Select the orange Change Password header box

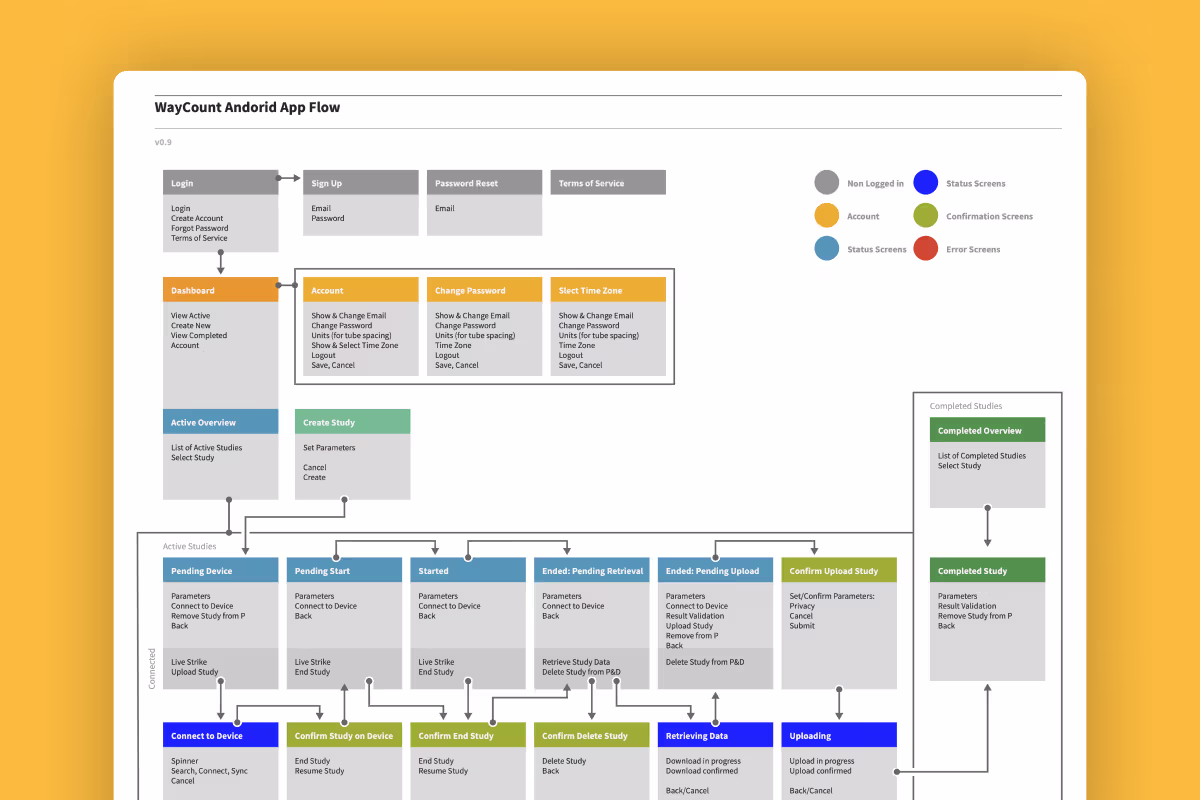tap(485, 290)
